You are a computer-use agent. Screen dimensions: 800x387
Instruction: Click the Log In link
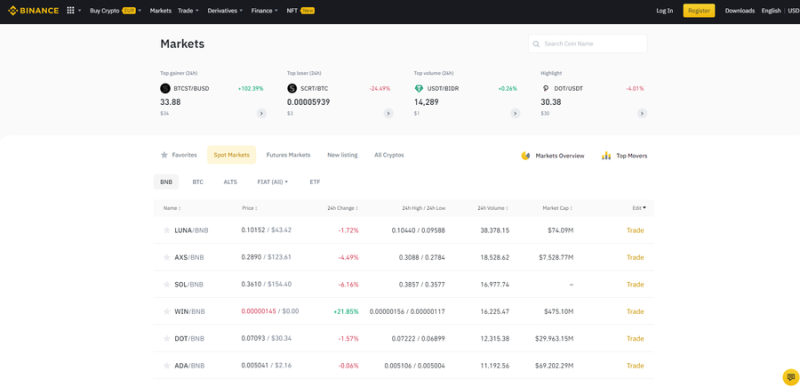click(664, 10)
